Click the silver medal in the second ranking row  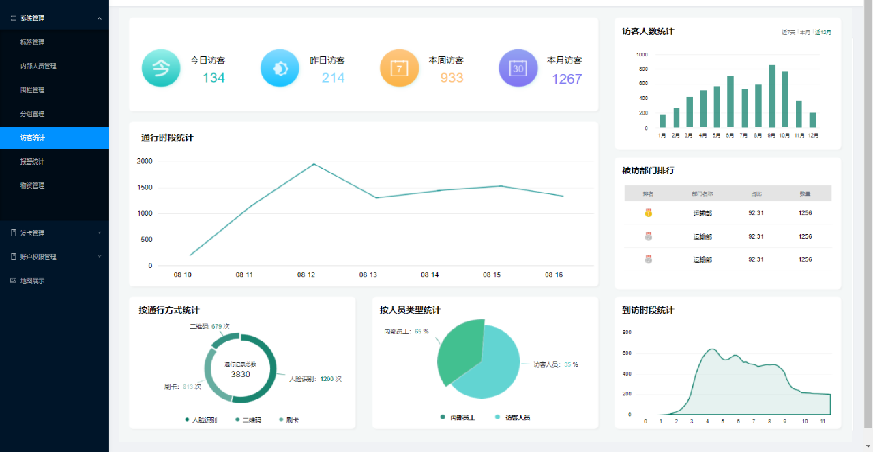[648, 236]
